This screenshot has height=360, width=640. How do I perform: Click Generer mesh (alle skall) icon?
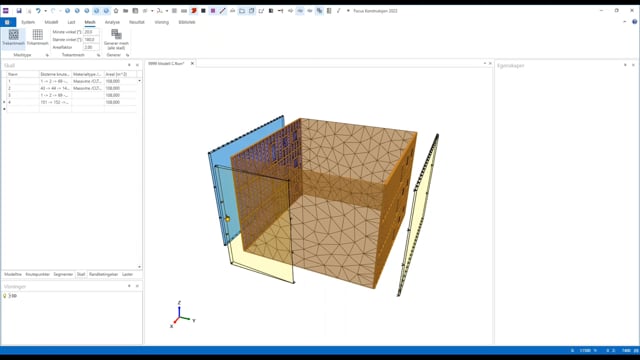[x=116, y=40]
